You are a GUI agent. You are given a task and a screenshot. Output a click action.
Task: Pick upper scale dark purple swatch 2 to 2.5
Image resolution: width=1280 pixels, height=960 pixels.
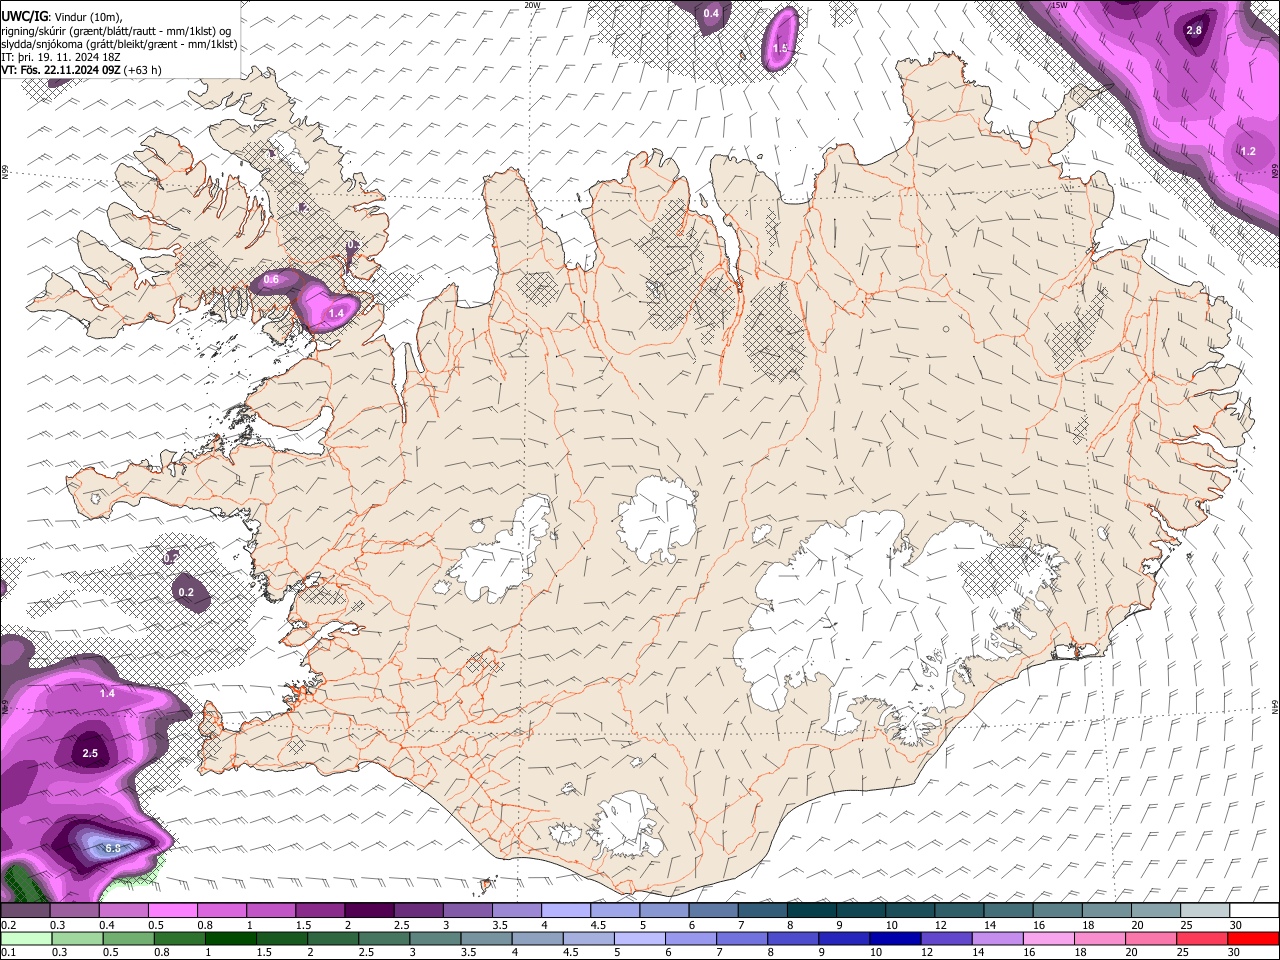point(369,911)
